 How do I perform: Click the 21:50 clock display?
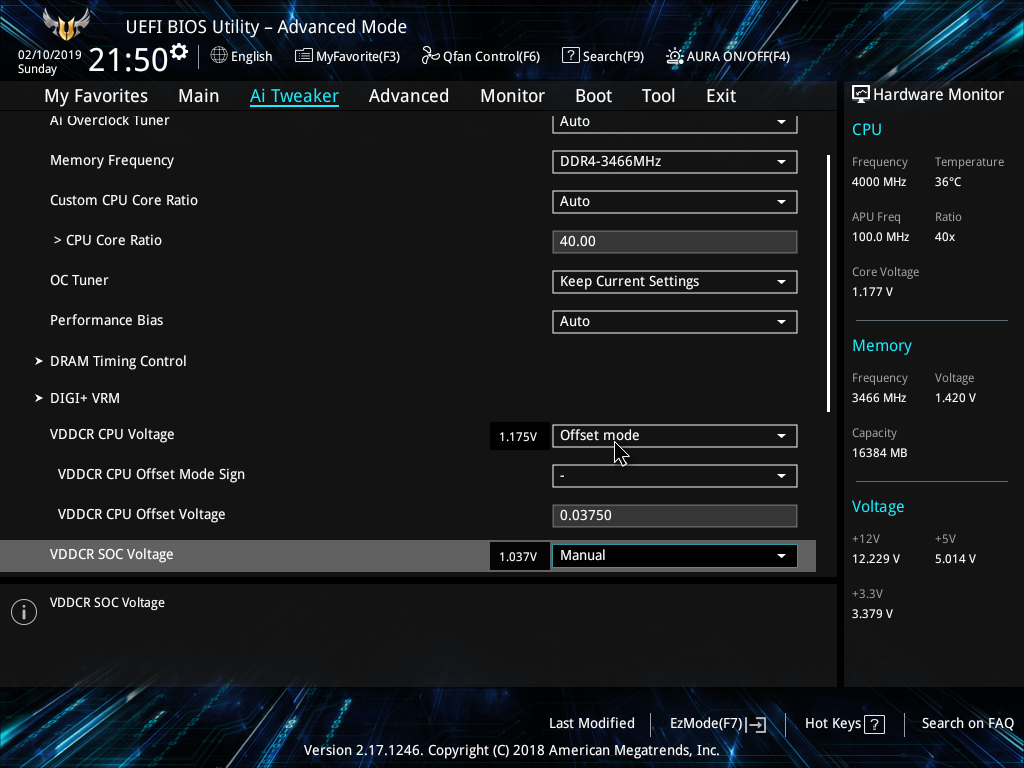click(x=128, y=59)
